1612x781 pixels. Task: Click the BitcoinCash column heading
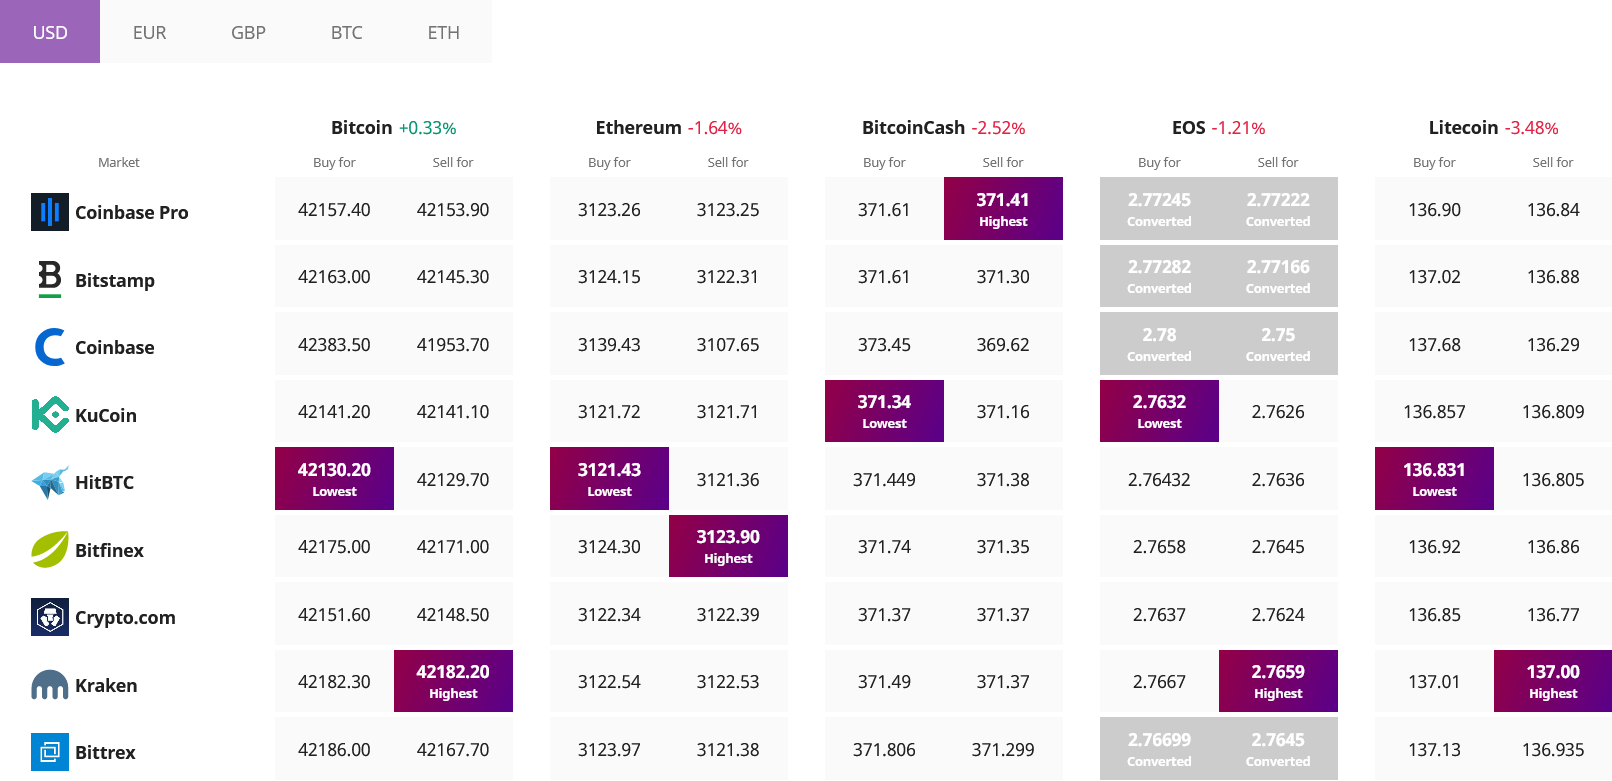click(913, 127)
